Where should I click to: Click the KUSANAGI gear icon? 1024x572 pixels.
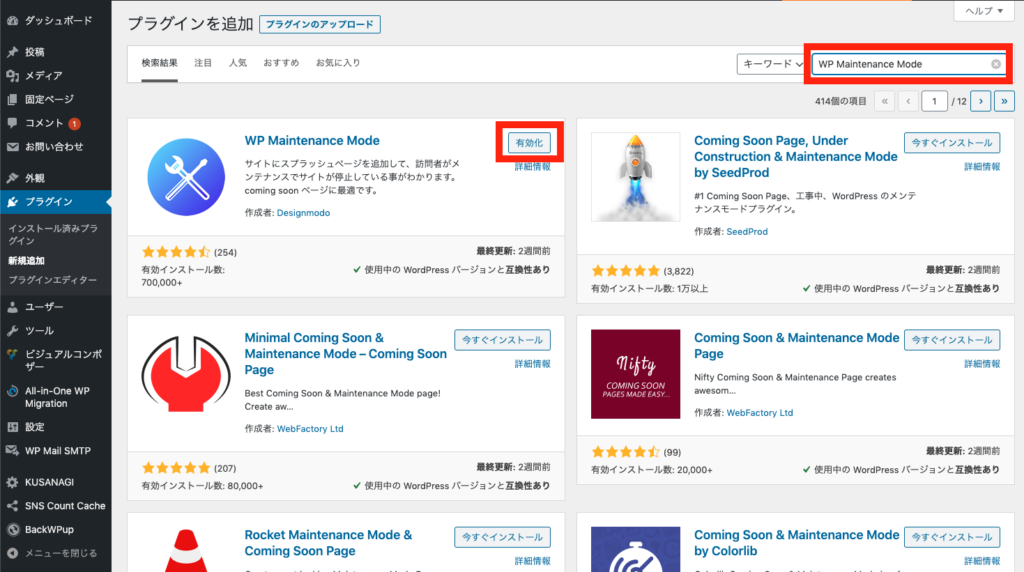12,483
